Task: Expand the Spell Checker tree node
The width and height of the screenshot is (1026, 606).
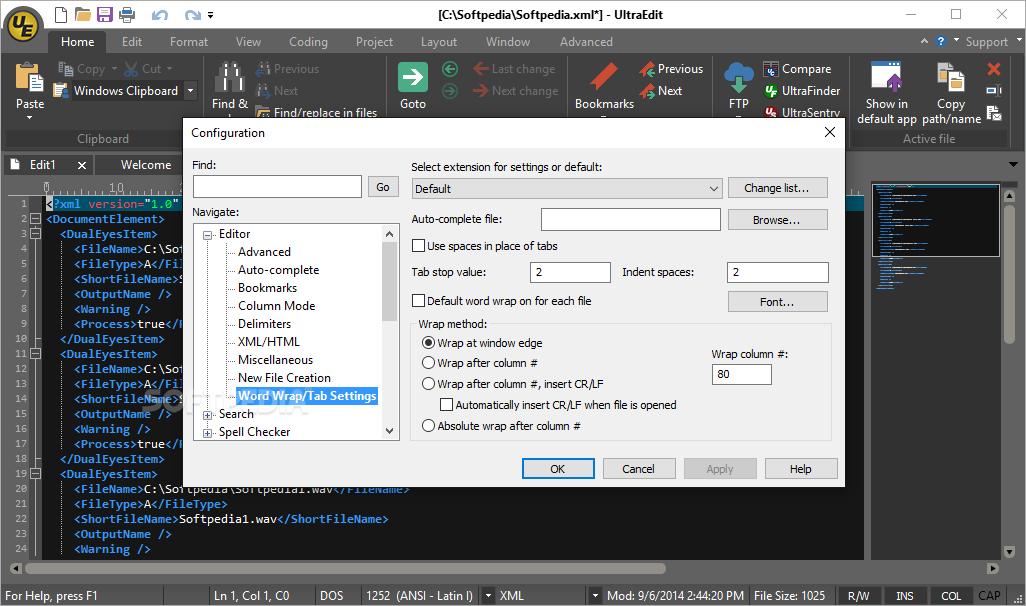Action: tap(207, 433)
